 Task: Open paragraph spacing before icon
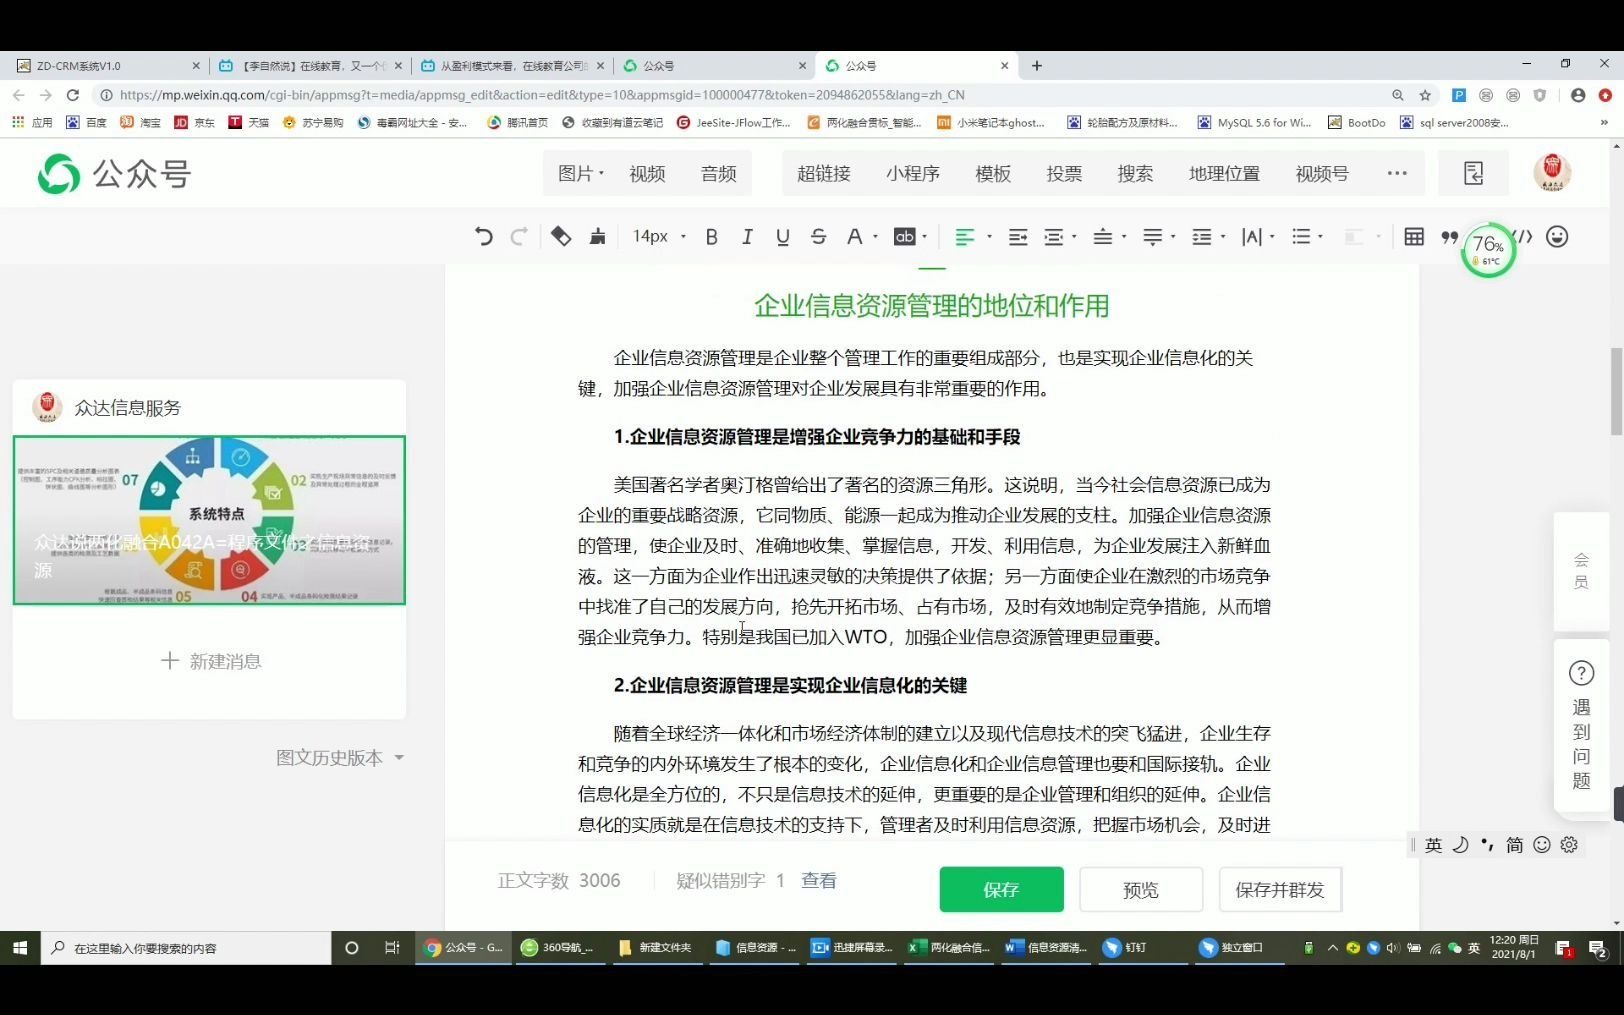point(1102,237)
